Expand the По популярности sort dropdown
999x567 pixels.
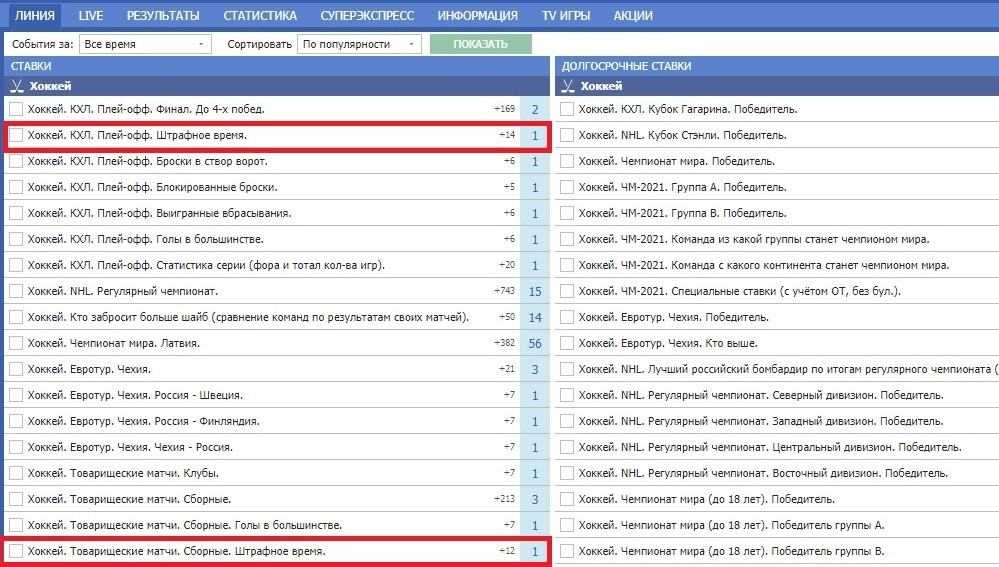click(360, 44)
